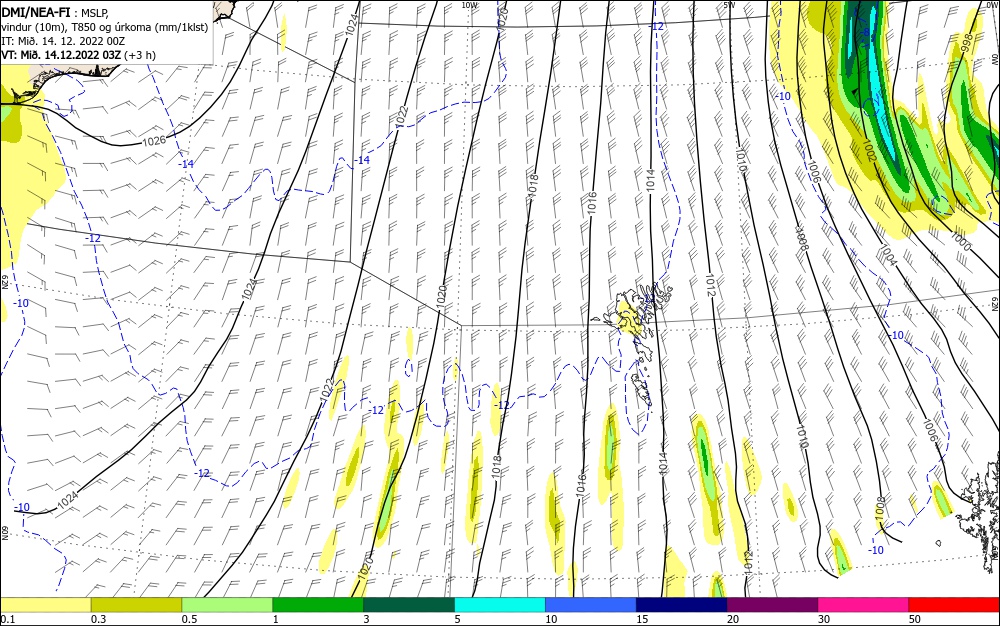The width and height of the screenshot is (1000, 626).
Task: Click the pink 30–50 legend swatch
Action: pyautogui.click(x=864, y=605)
